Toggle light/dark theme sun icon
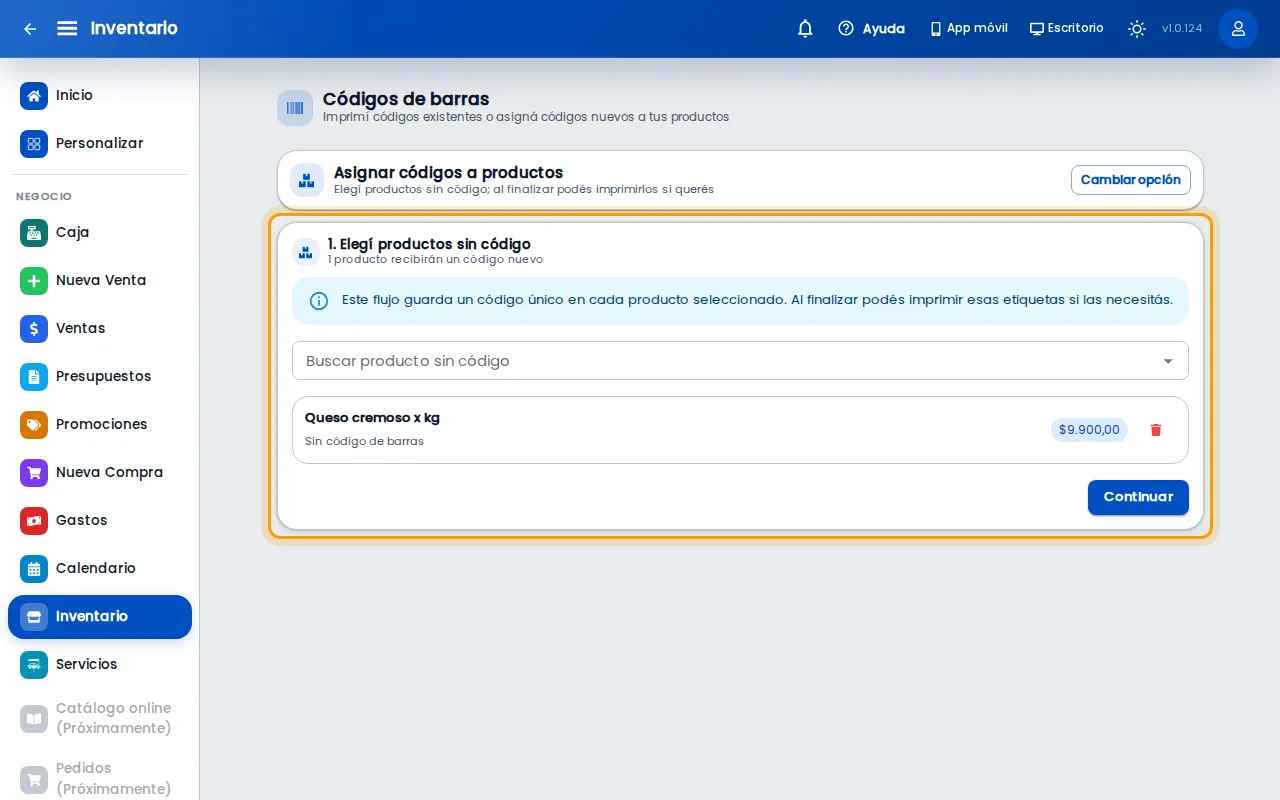This screenshot has width=1280, height=800. pos(1137,29)
